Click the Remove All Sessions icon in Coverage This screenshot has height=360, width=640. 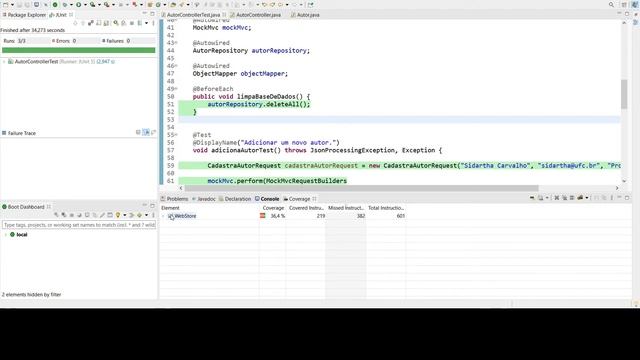564,198
